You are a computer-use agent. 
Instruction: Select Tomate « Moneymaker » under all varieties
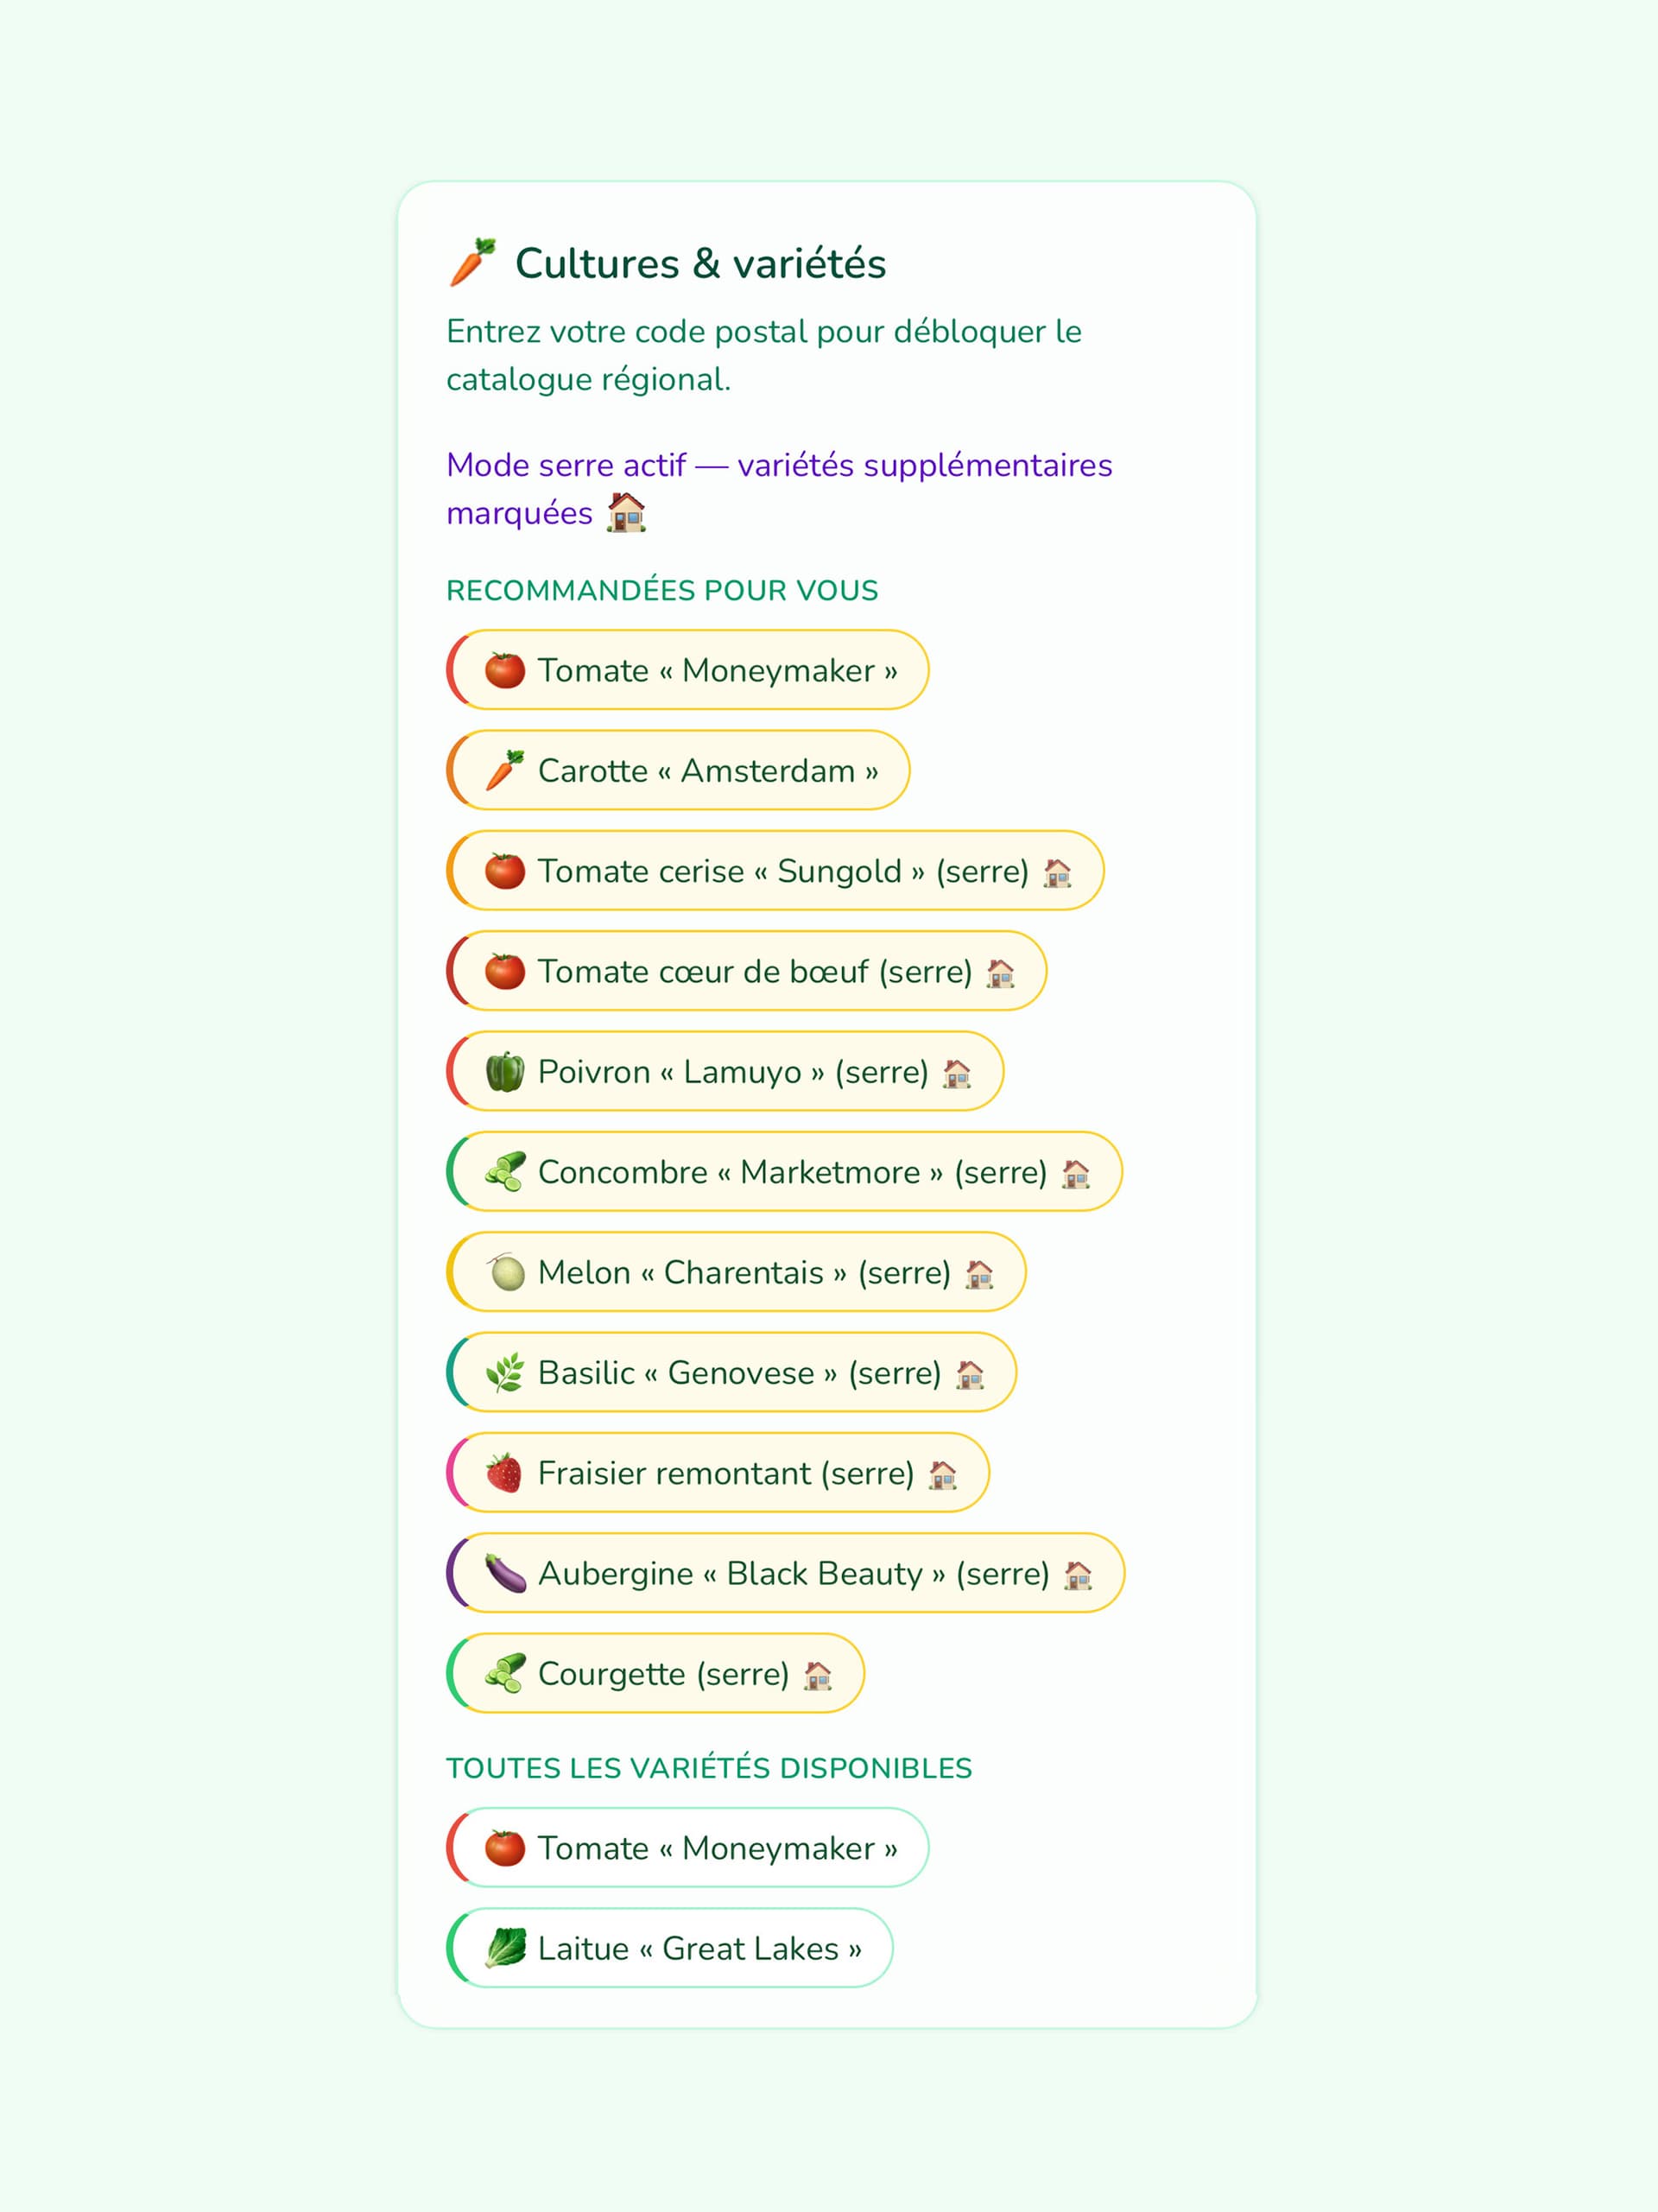pos(687,1847)
